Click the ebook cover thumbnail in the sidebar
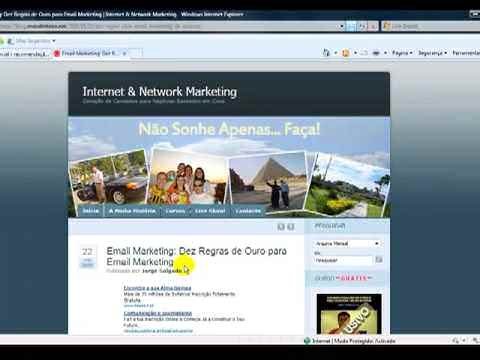This screenshot has height=360, width=480. (349, 314)
